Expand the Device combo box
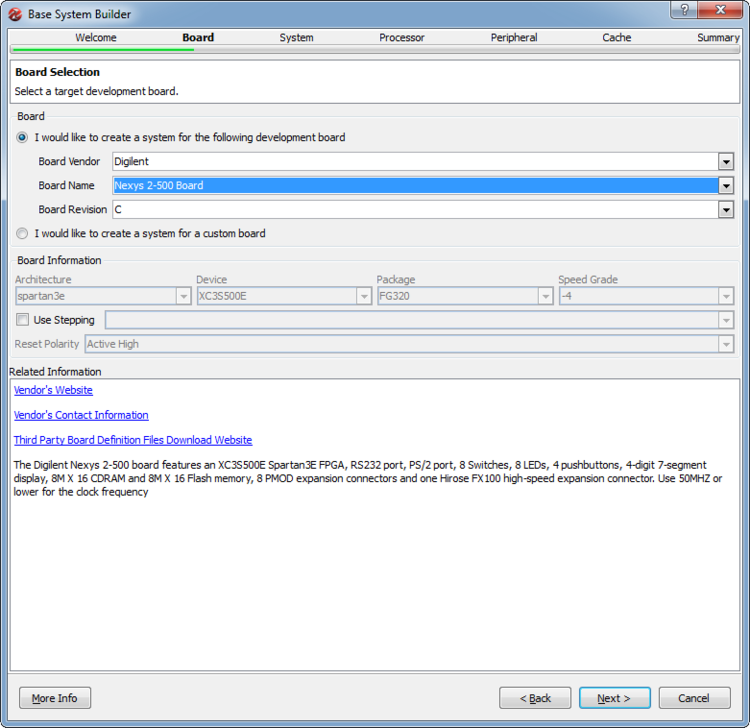This screenshot has width=750, height=728. (364, 296)
